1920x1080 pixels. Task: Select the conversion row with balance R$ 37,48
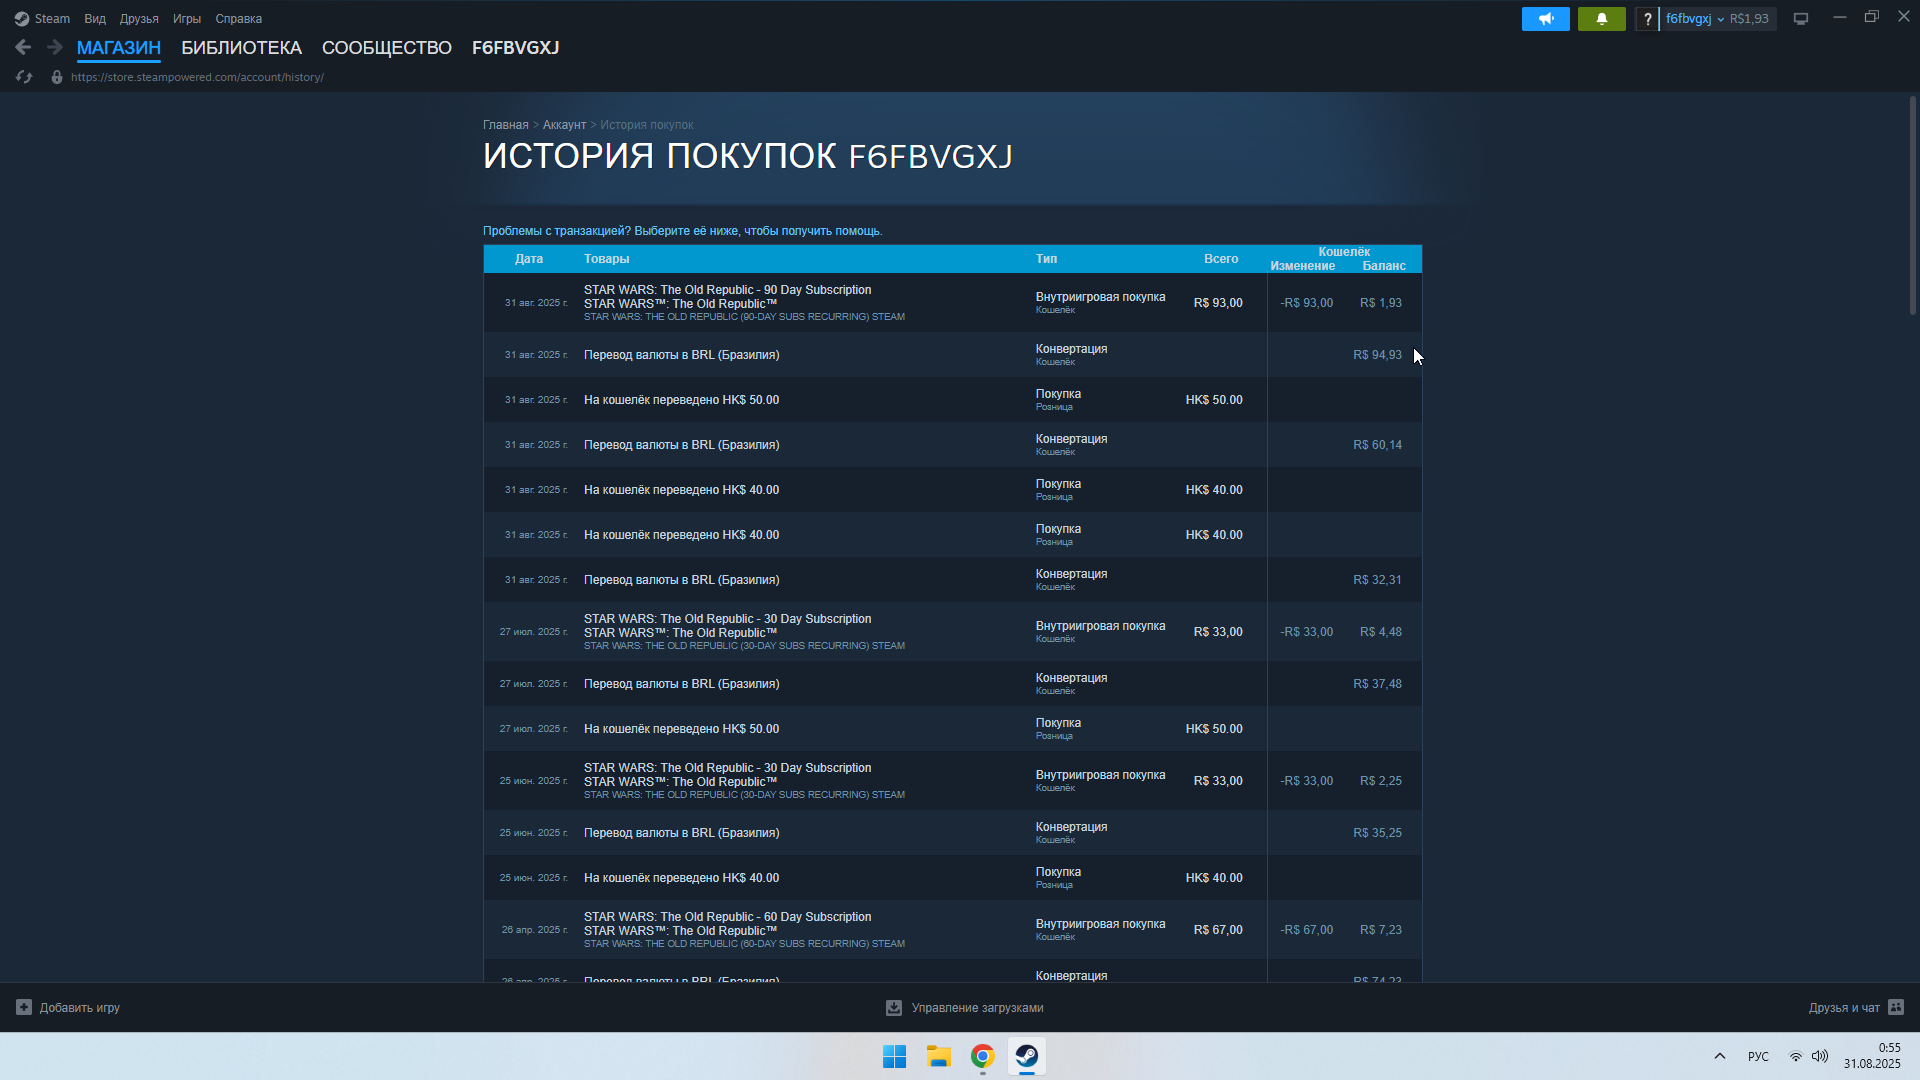pyautogui.click(x=952, y=684)
